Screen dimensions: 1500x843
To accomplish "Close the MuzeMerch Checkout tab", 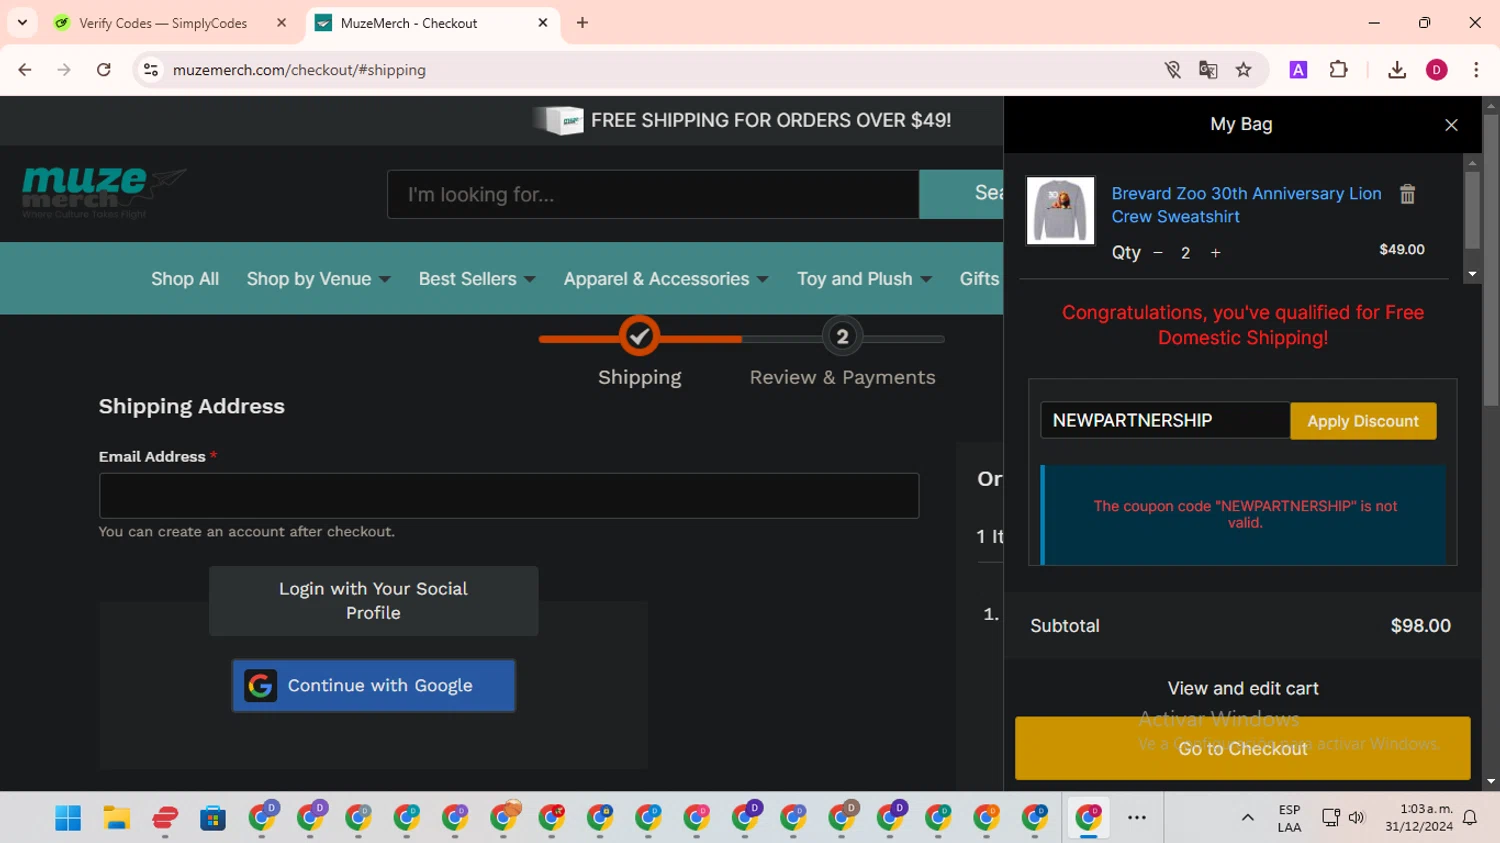I will 543,23.
